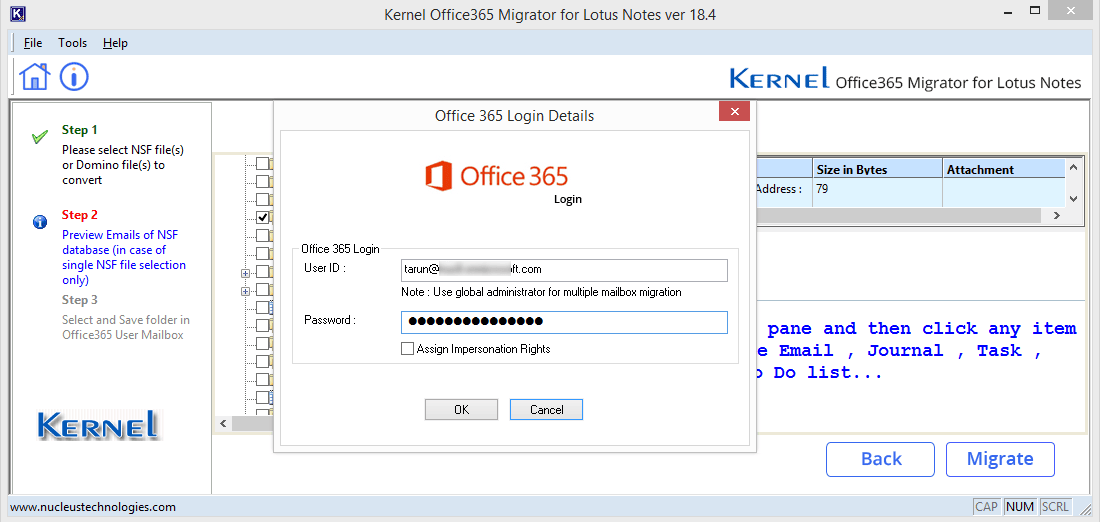This screenshot has width=1100, height=522.
Task: Click the Step 1 heading in sidebar
Action: (x=79, y=130)
